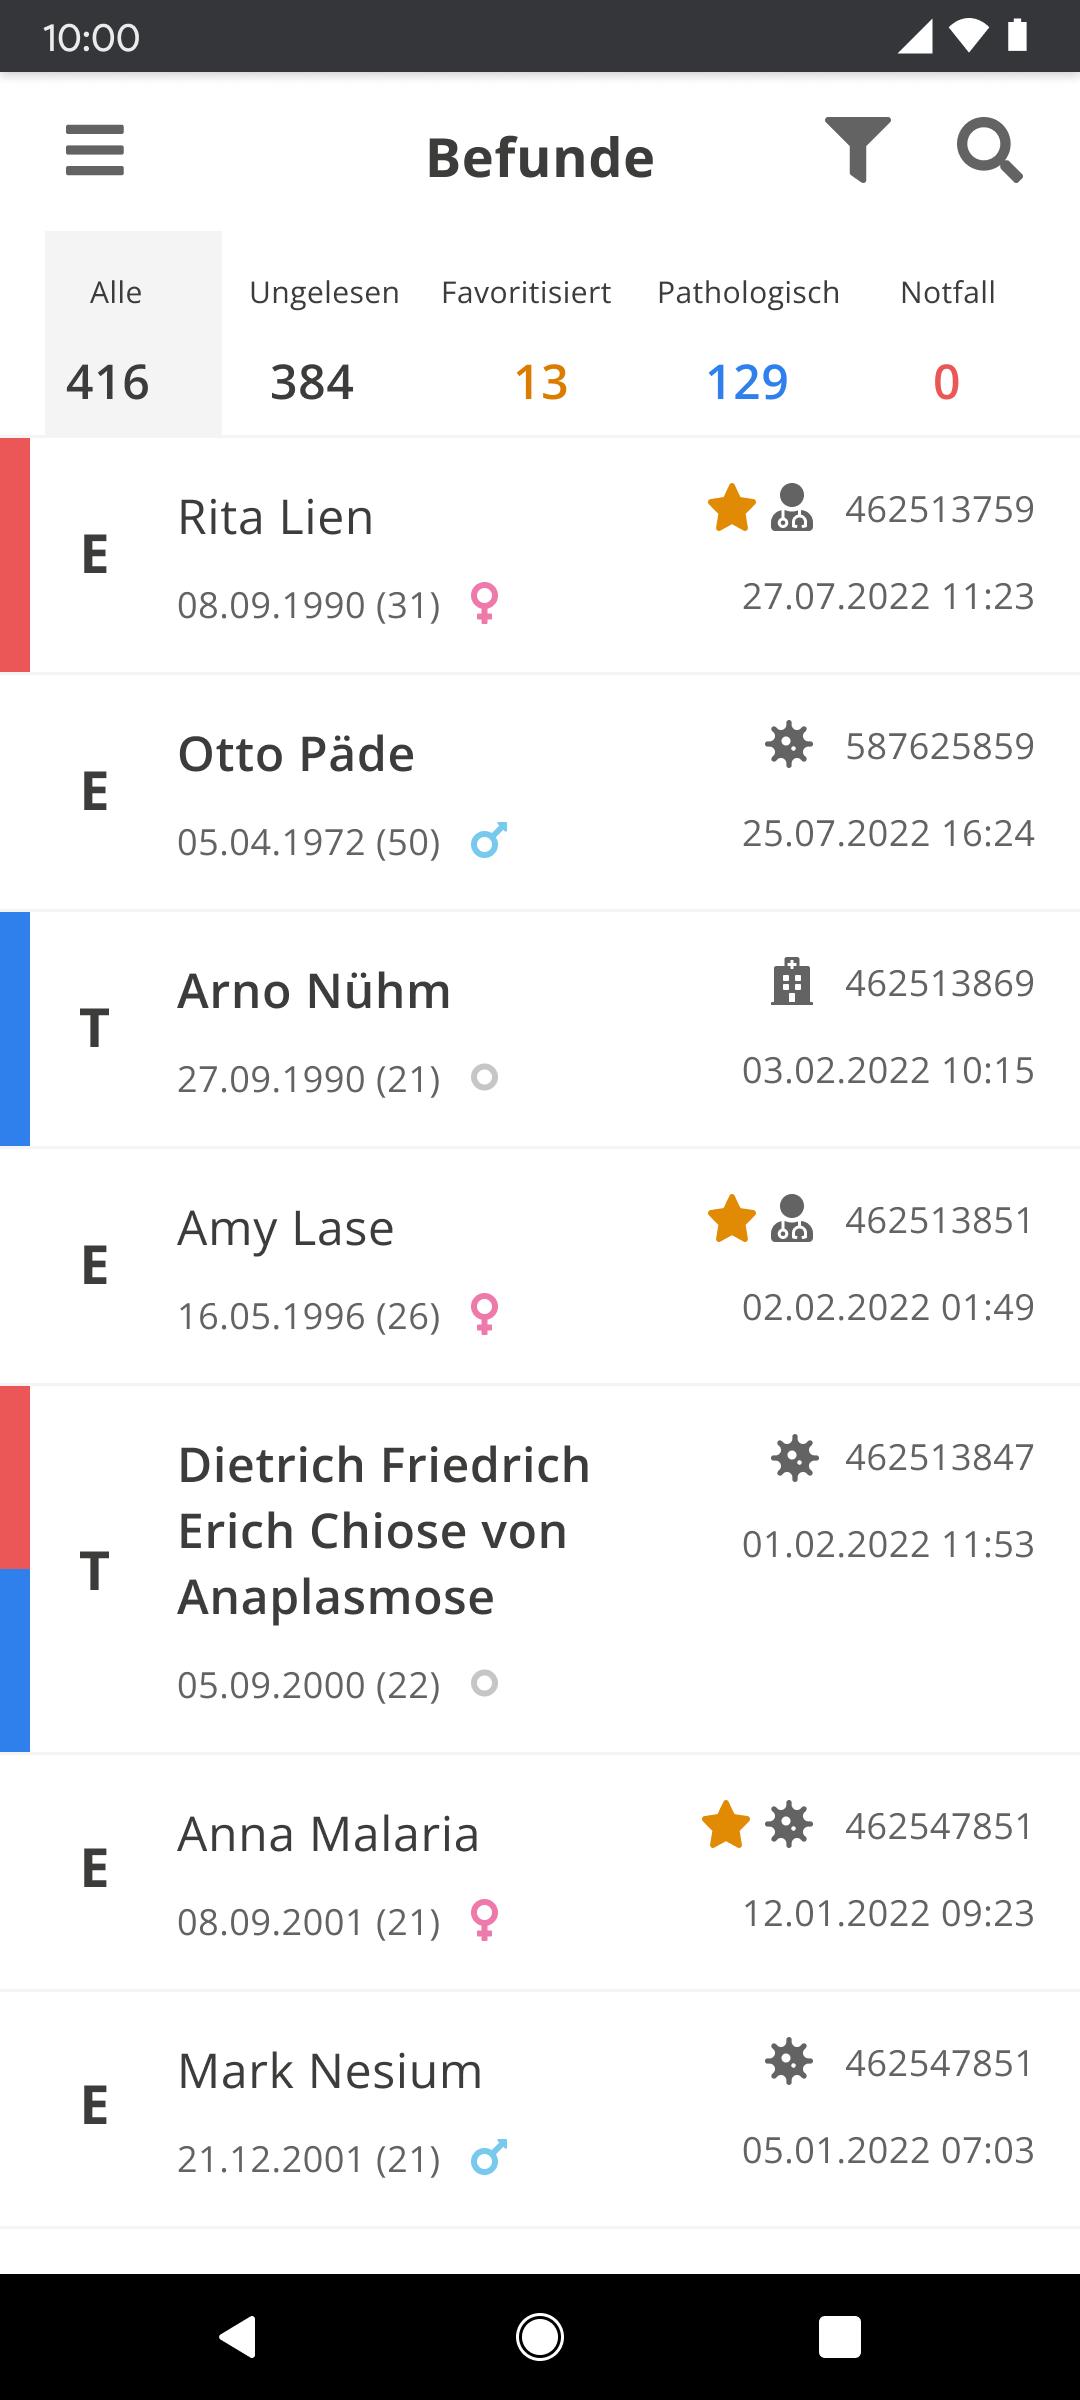Click female gender symbol for Anna Malaria
The image size is (1080, 2400).
pos(485,1920)
